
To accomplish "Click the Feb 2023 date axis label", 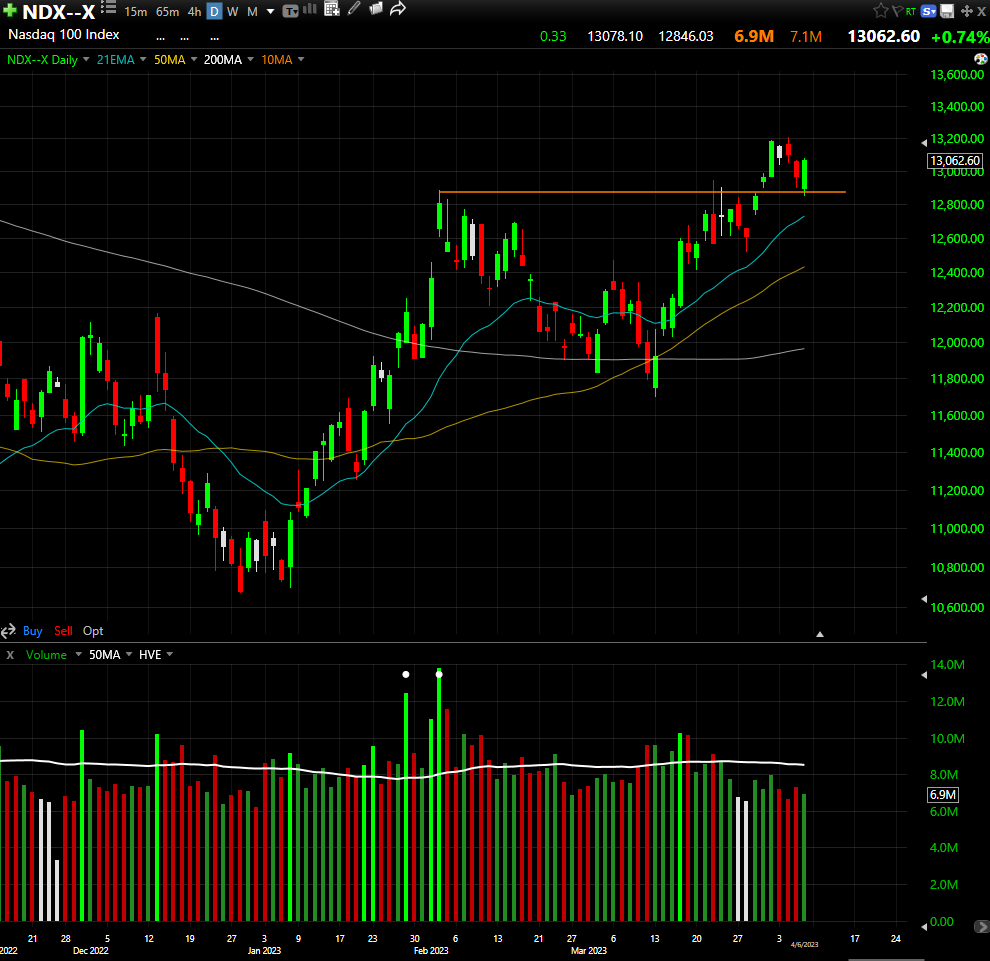I will point(431,950).
